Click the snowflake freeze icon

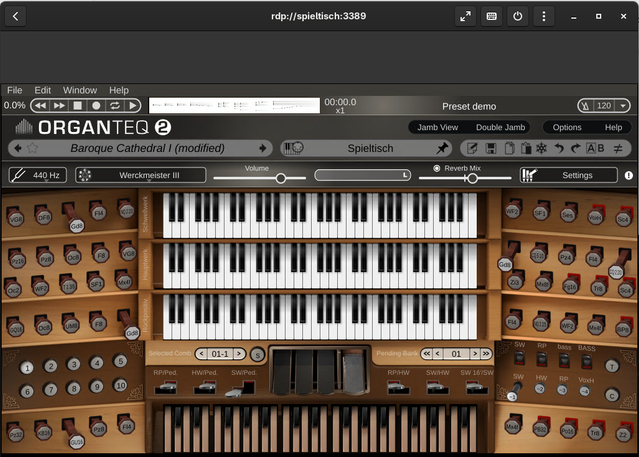click(x=541, y=148)
